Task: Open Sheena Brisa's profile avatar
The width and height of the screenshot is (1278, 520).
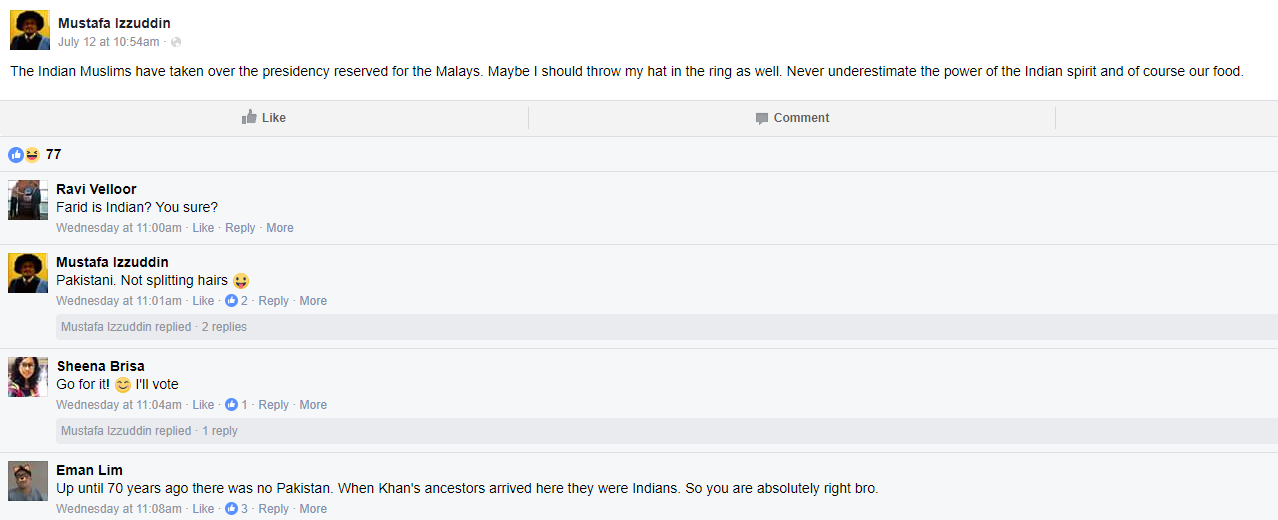Action: coord(28,377)
